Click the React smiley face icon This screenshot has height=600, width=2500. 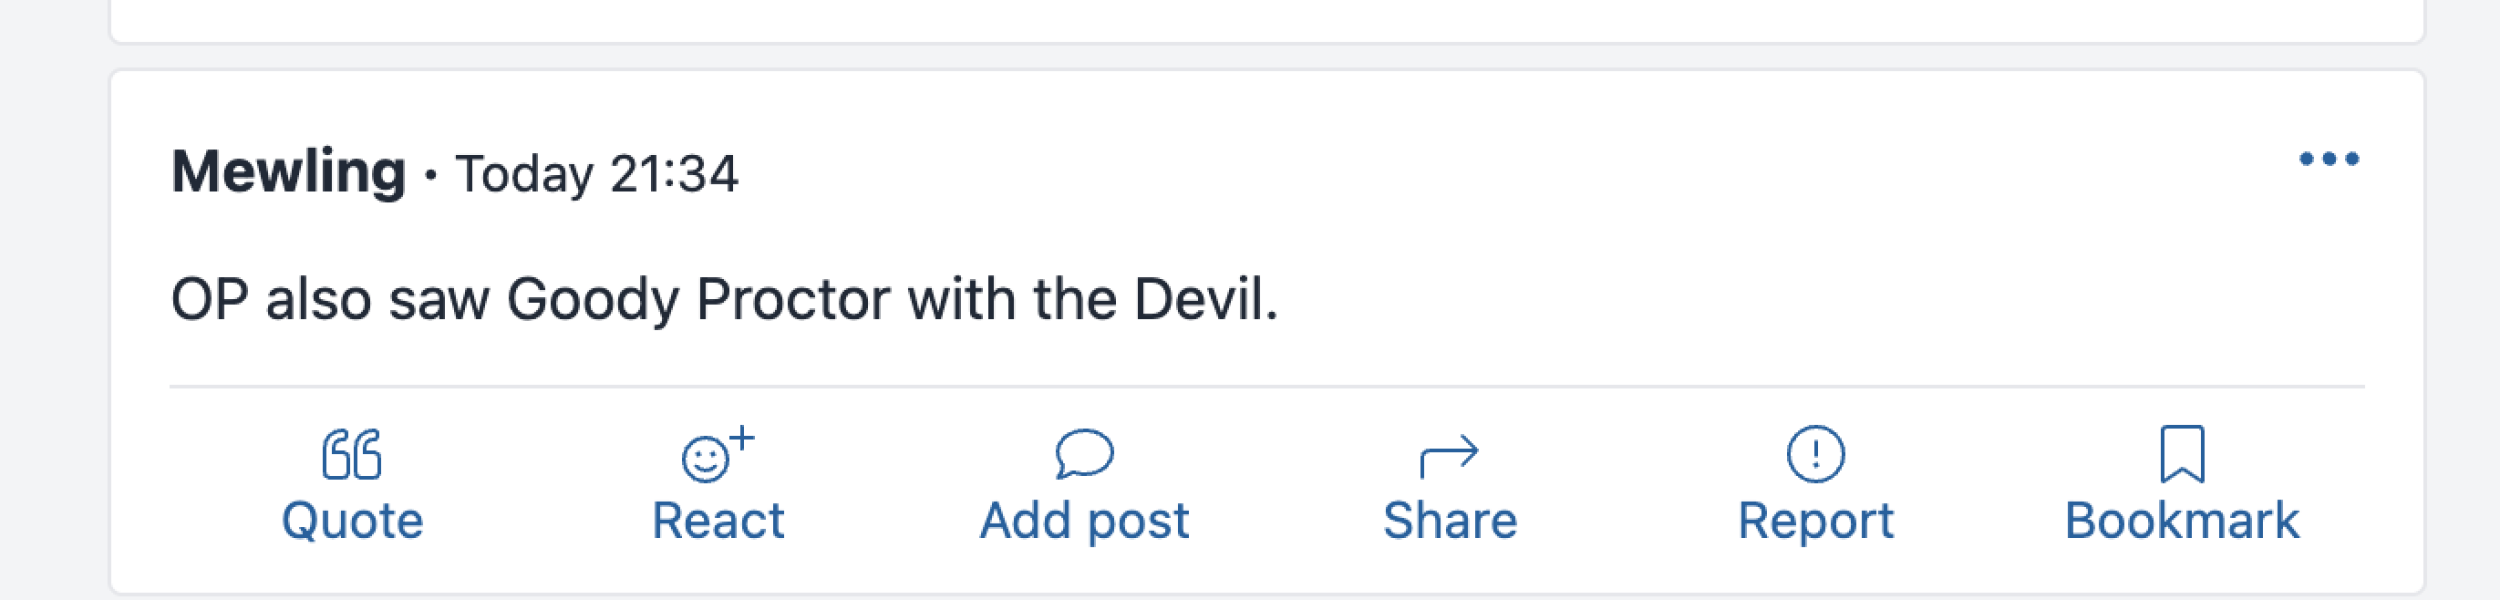click(x=706, y=459)
